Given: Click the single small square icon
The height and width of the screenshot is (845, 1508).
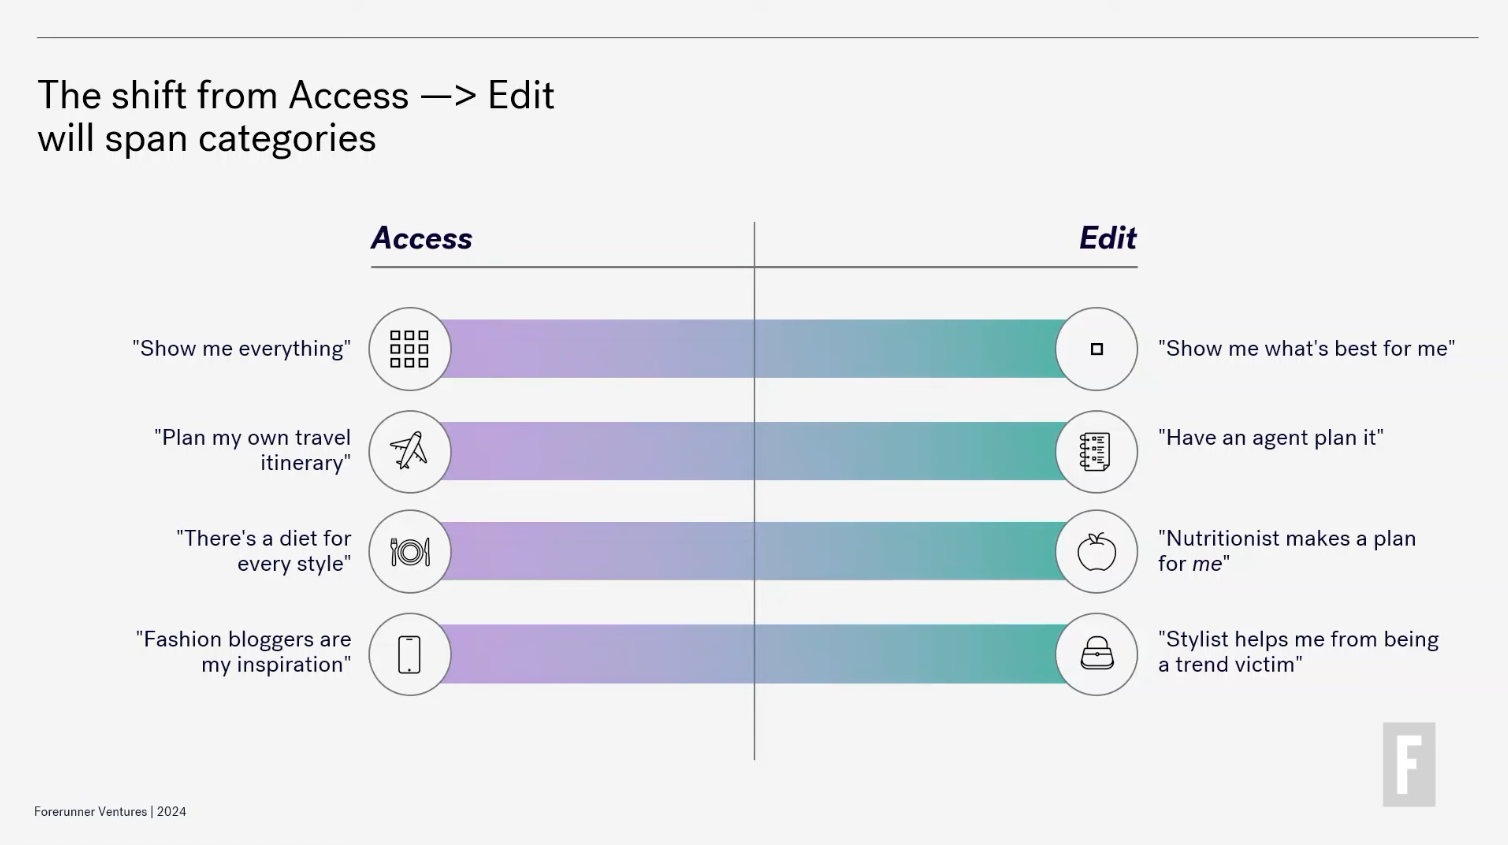Looking at the screenshot, I should 1097,349.
